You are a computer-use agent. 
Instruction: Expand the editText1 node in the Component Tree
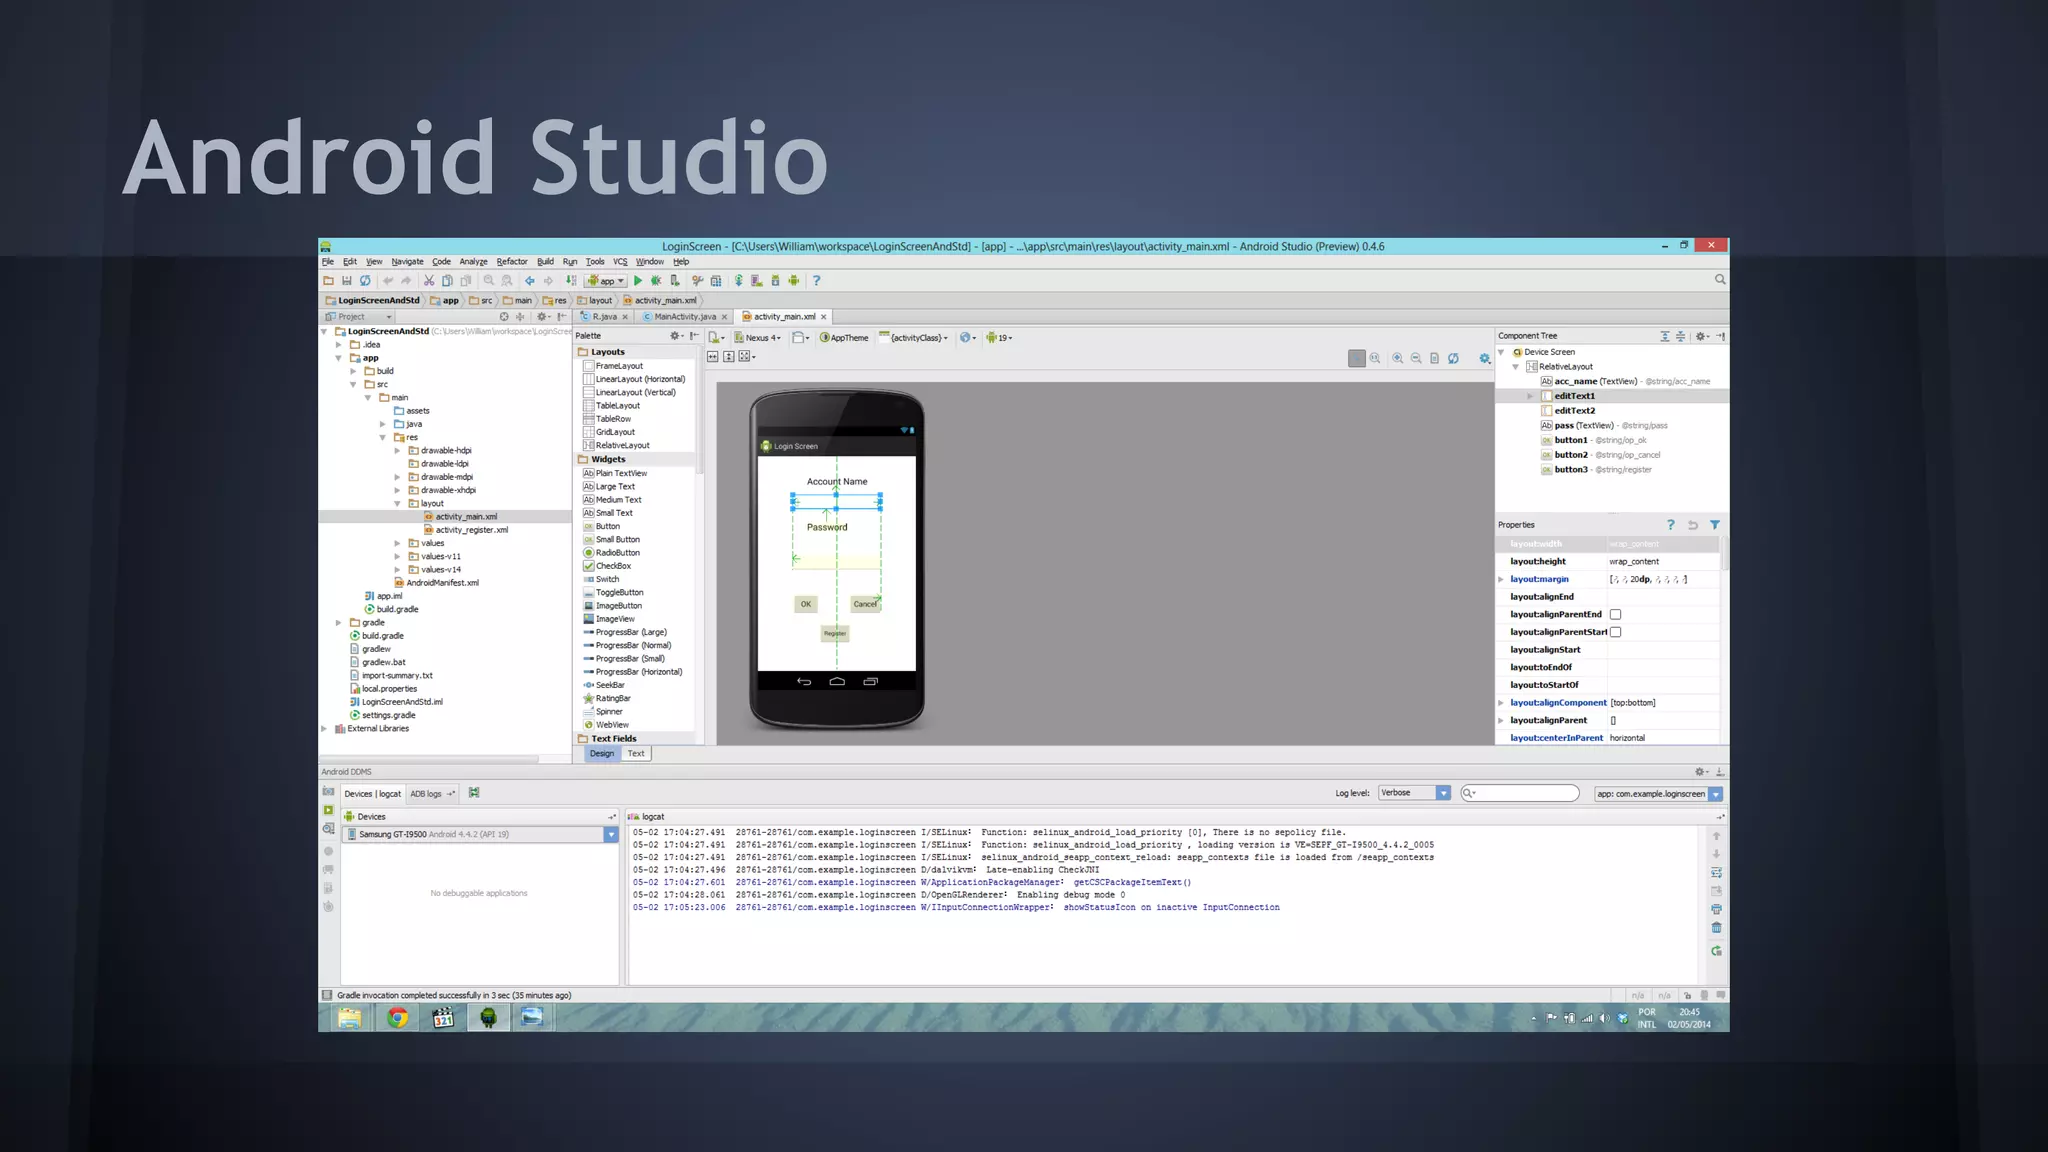1530,396
